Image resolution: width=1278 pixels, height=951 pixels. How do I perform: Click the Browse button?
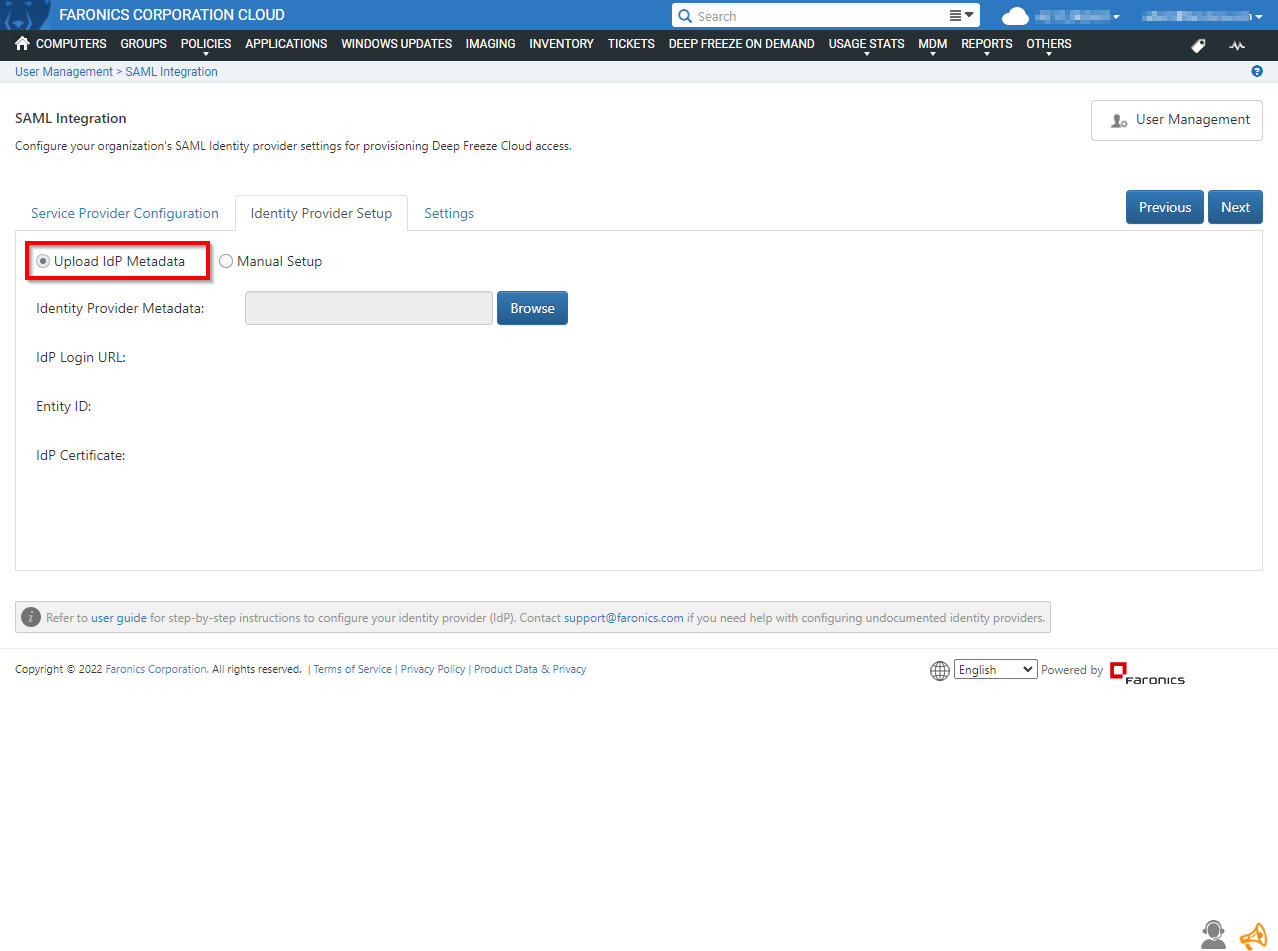532,308
